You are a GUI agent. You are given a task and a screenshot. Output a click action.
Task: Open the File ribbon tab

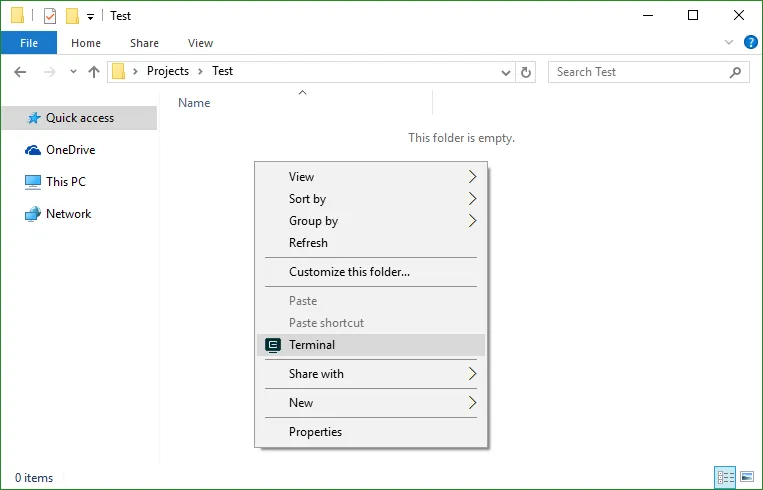click(29, 43)
